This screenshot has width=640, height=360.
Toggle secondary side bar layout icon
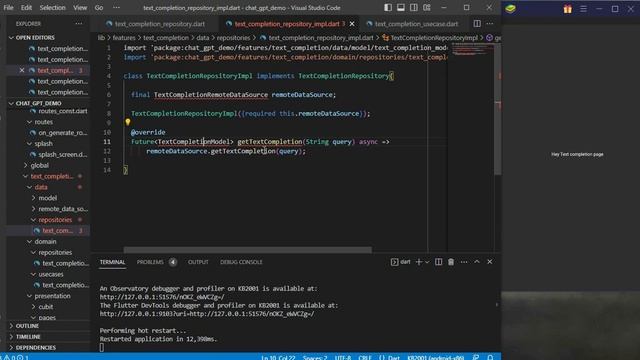click(x=414, y=8)
